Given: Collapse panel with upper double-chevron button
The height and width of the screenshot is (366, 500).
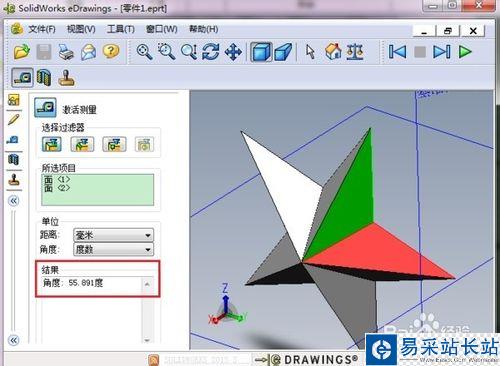Looking at the screenshot, I should (x=14, y=201).
